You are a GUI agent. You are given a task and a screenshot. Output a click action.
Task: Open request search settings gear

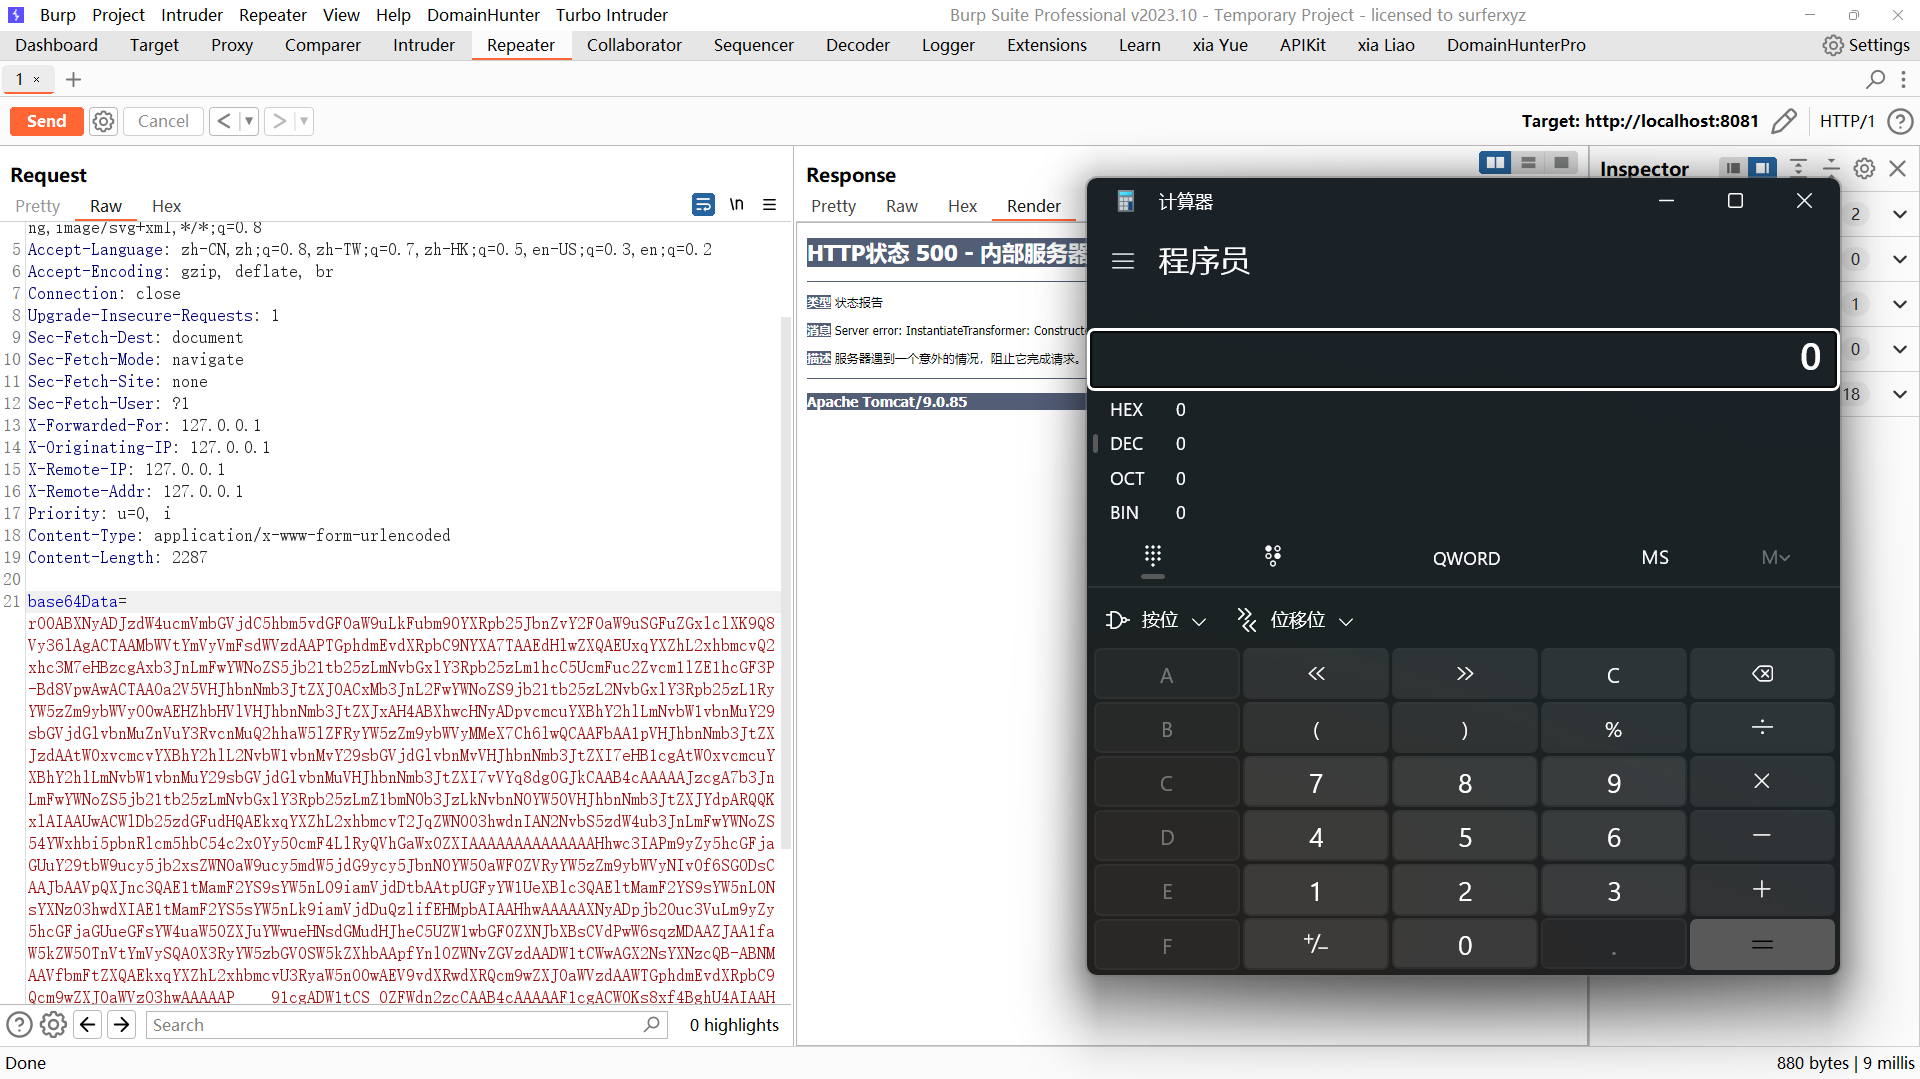click(54, 1025)
